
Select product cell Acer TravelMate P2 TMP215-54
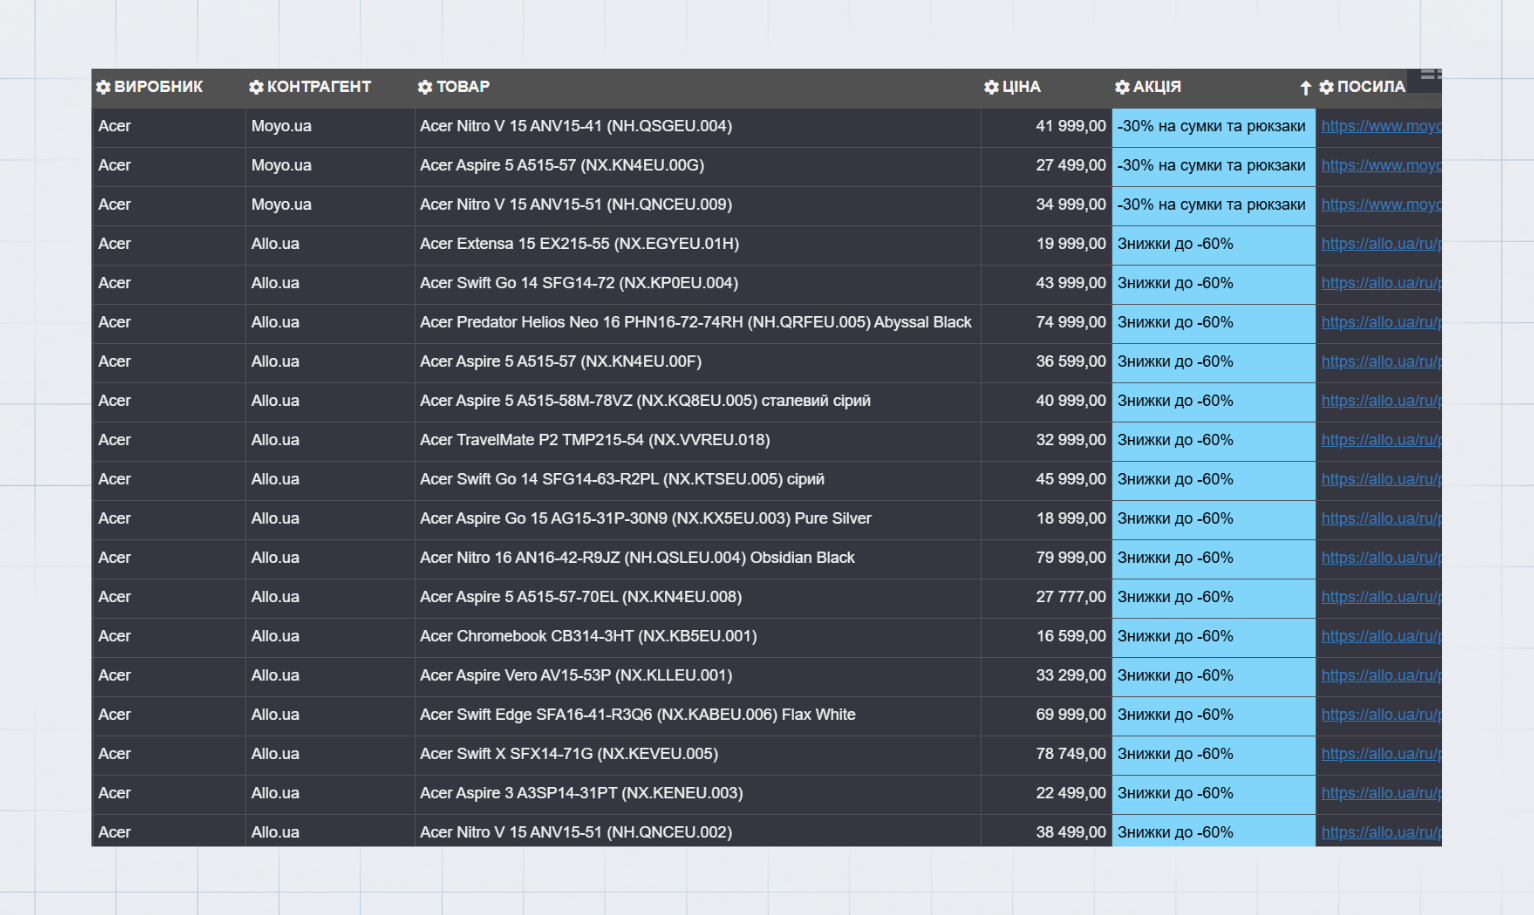(x=697, y=440)
